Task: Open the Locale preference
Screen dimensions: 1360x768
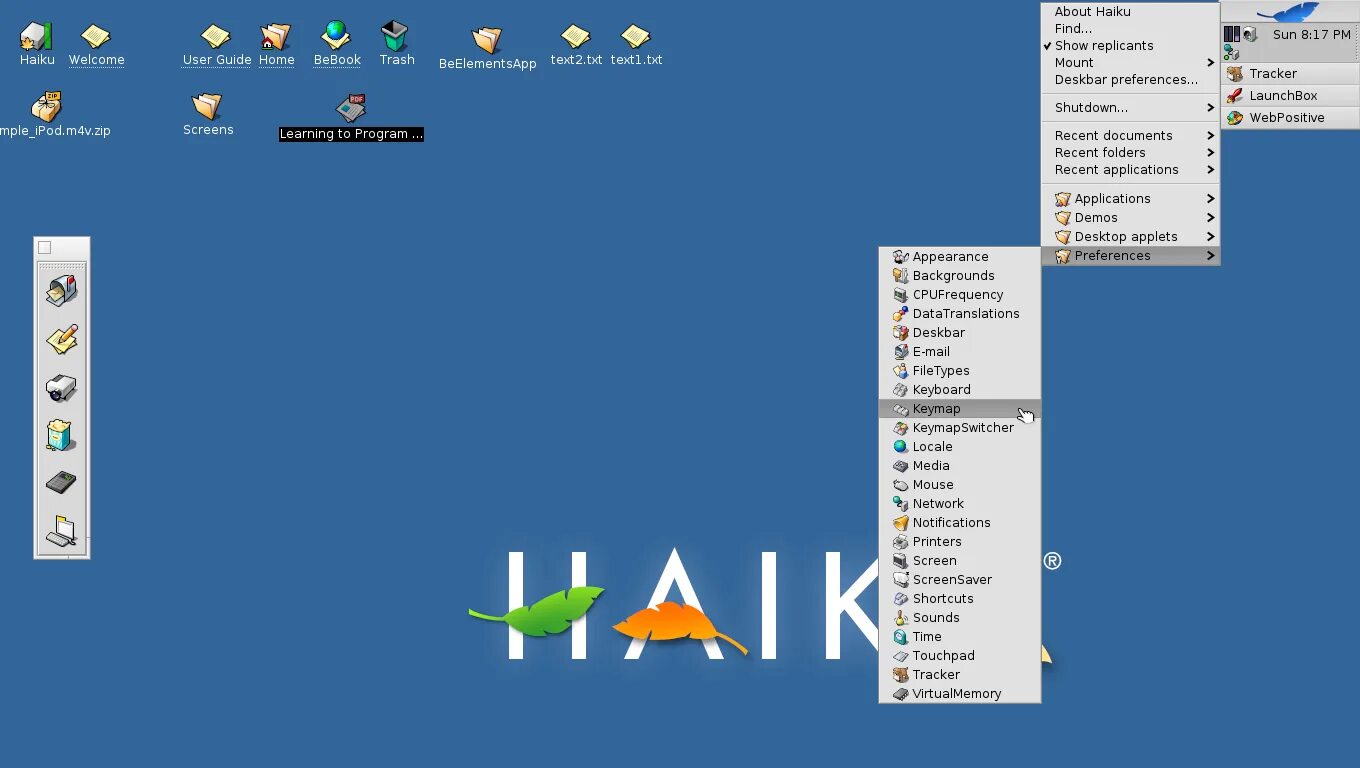Action: tap(960, 447)
